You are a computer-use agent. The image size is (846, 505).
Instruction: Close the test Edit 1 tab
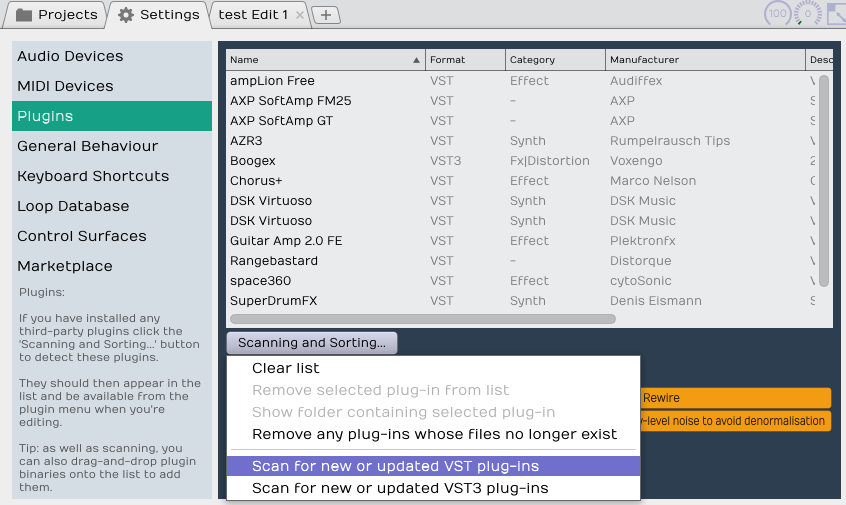300,15
